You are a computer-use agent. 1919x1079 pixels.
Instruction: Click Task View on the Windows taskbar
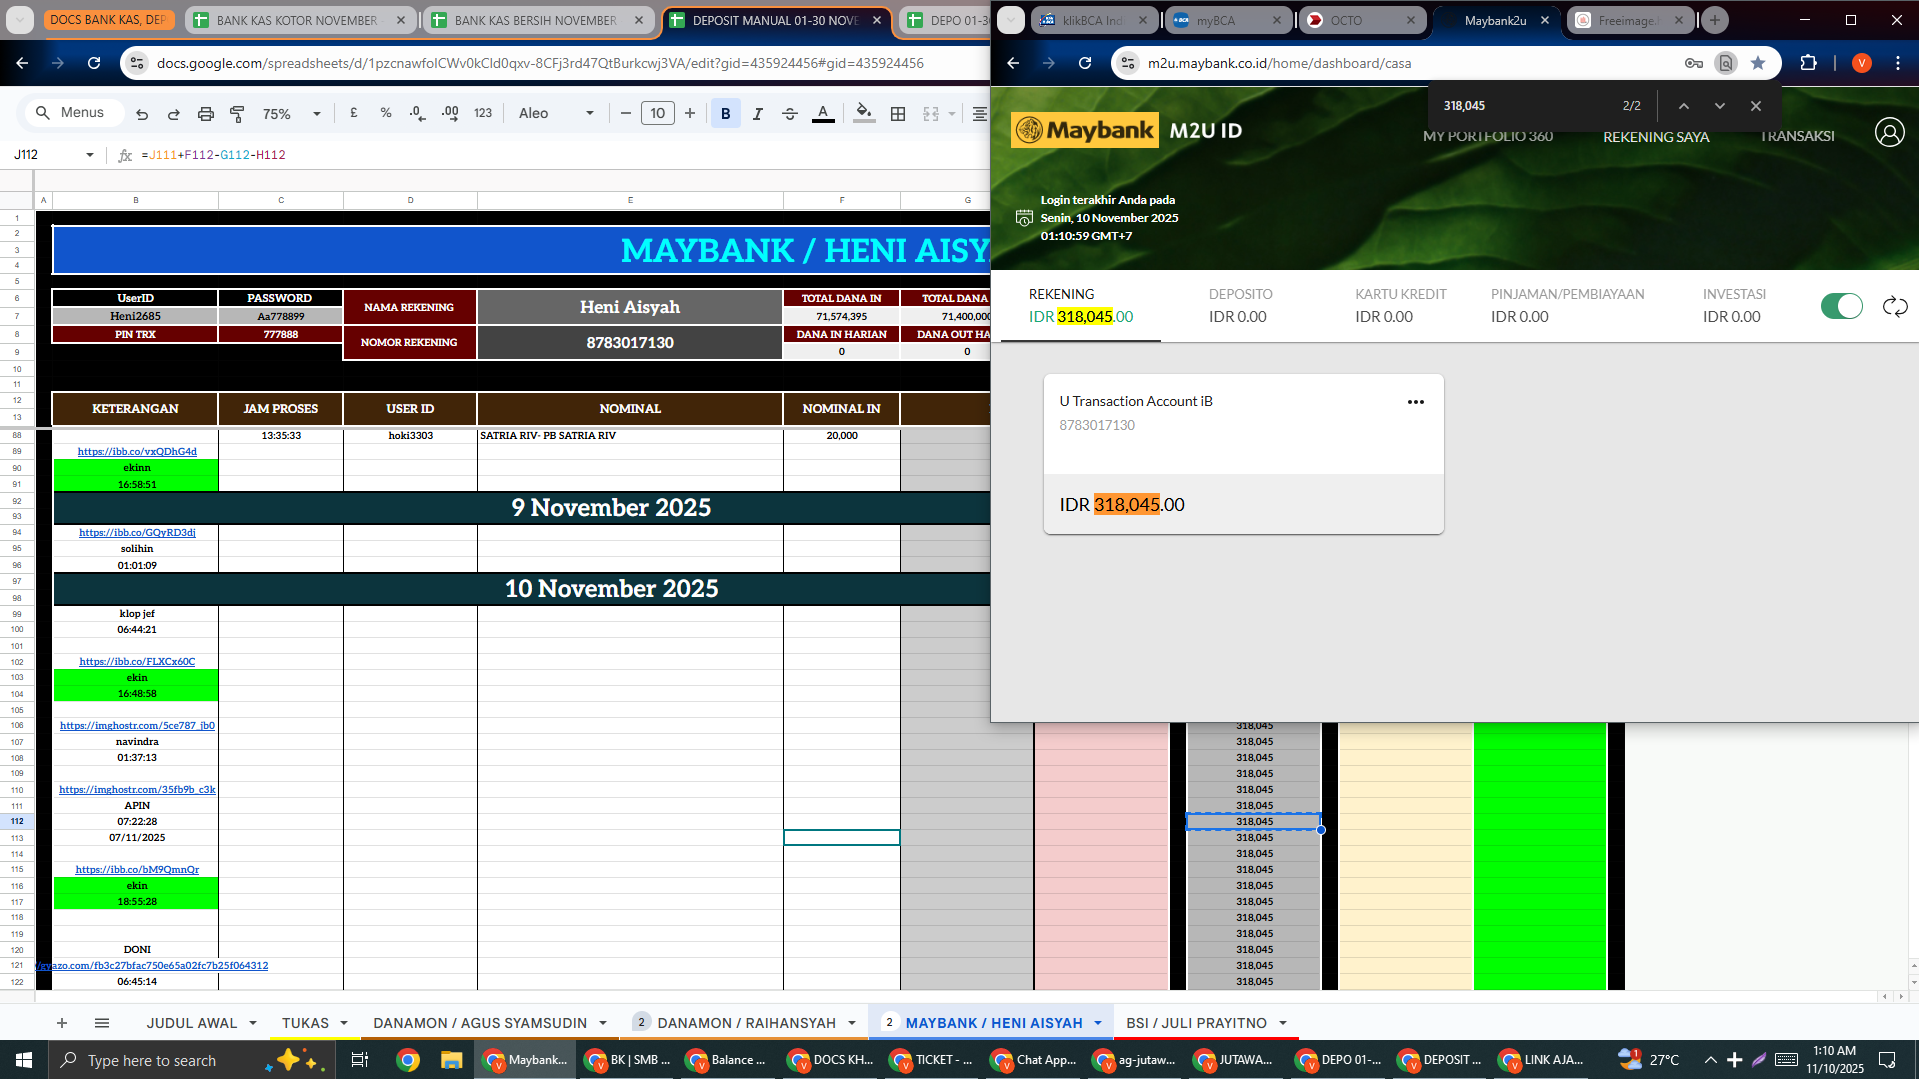pos(360,1060)
